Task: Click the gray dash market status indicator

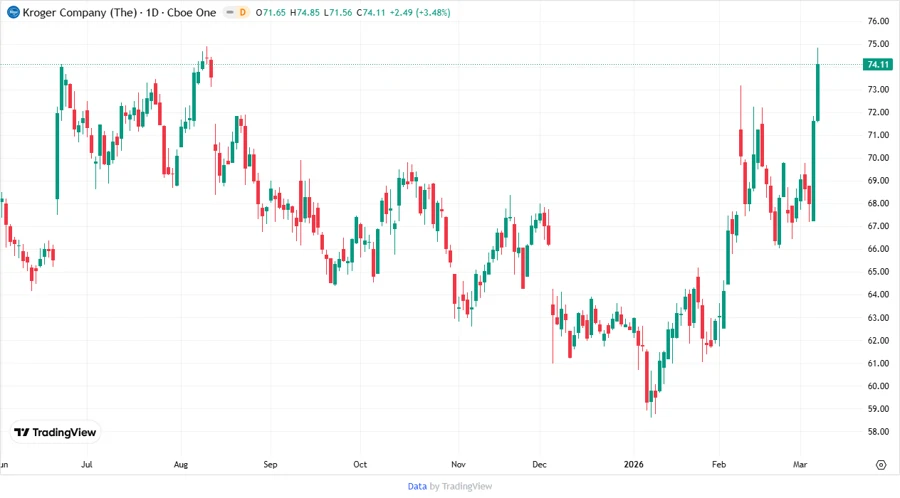Action: click(230, 12)
